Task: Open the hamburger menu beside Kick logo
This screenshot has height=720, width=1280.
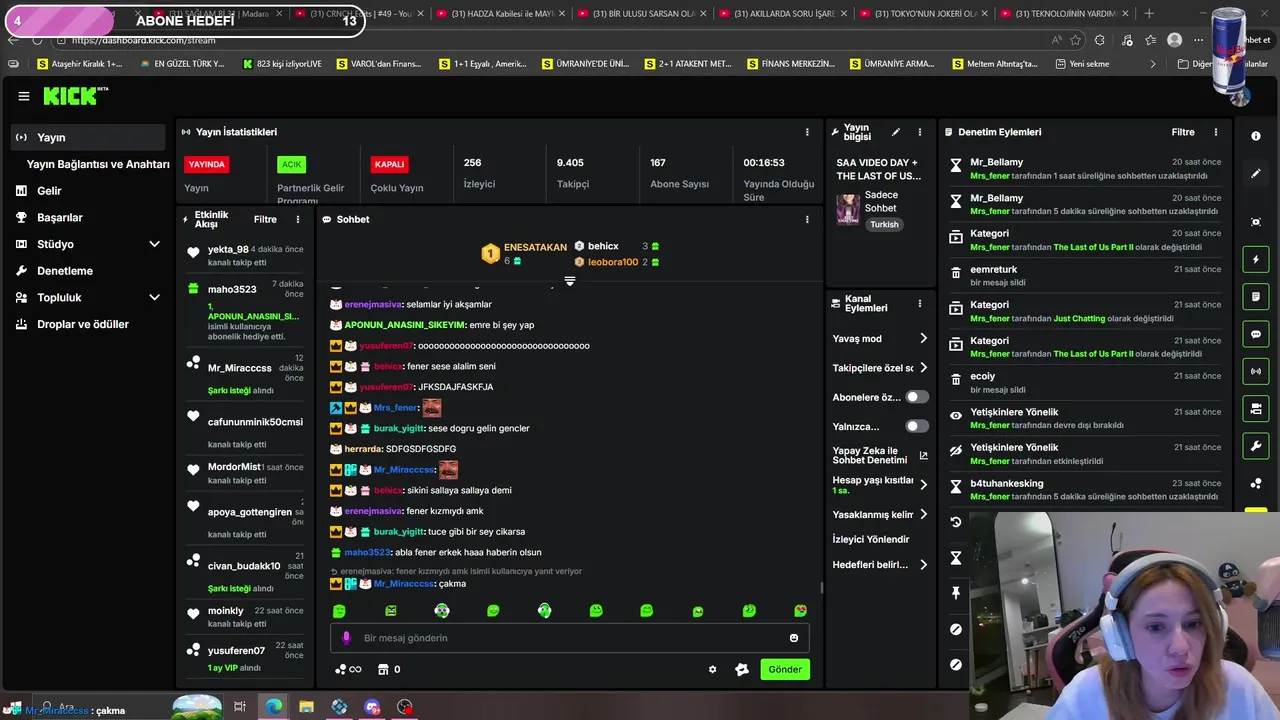Action: pos(24,96)
